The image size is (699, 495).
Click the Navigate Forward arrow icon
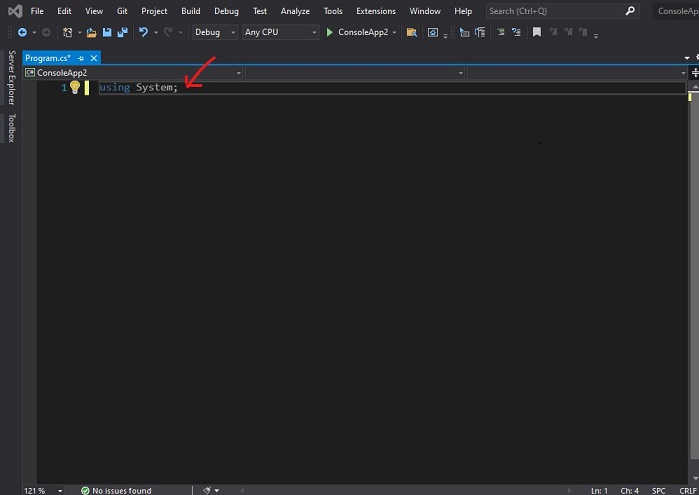coord(46,32)
